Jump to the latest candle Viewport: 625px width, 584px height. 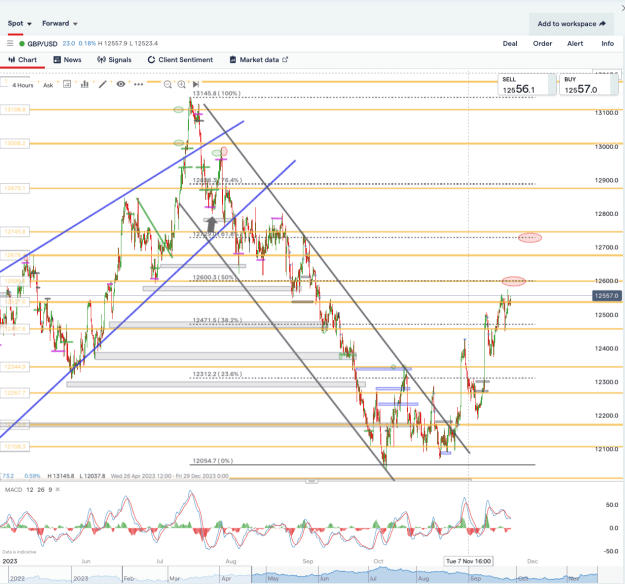tap(196, 84)
